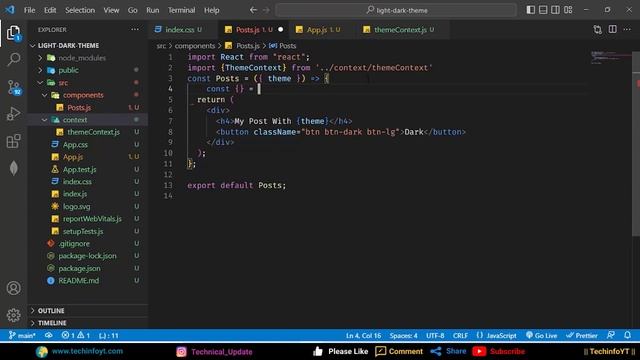Click the code minimap preview
Screen dimensions: 640x360
[610, 57]
